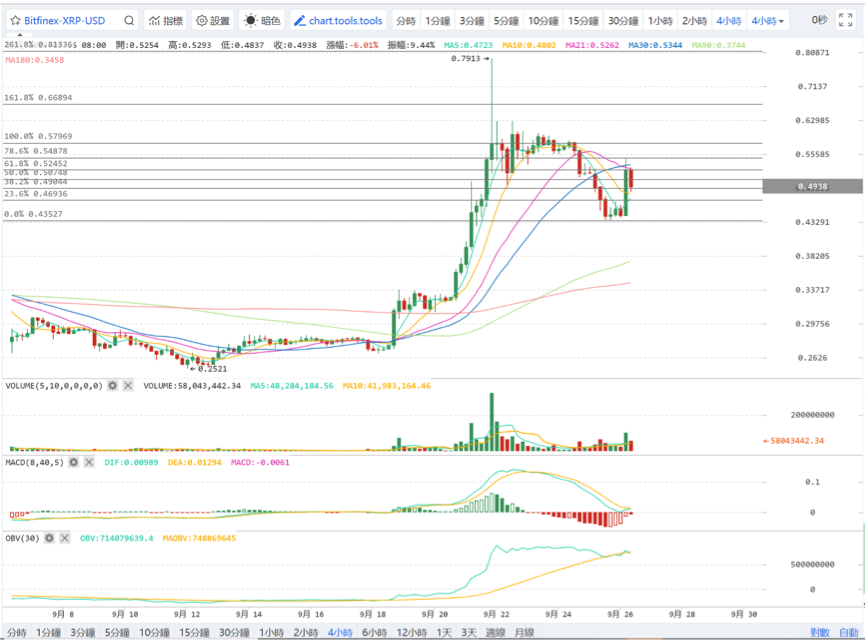Open the 指標 indicators menu
The width and height of the screenshot is (866, 640).
(x=166, y=20)
